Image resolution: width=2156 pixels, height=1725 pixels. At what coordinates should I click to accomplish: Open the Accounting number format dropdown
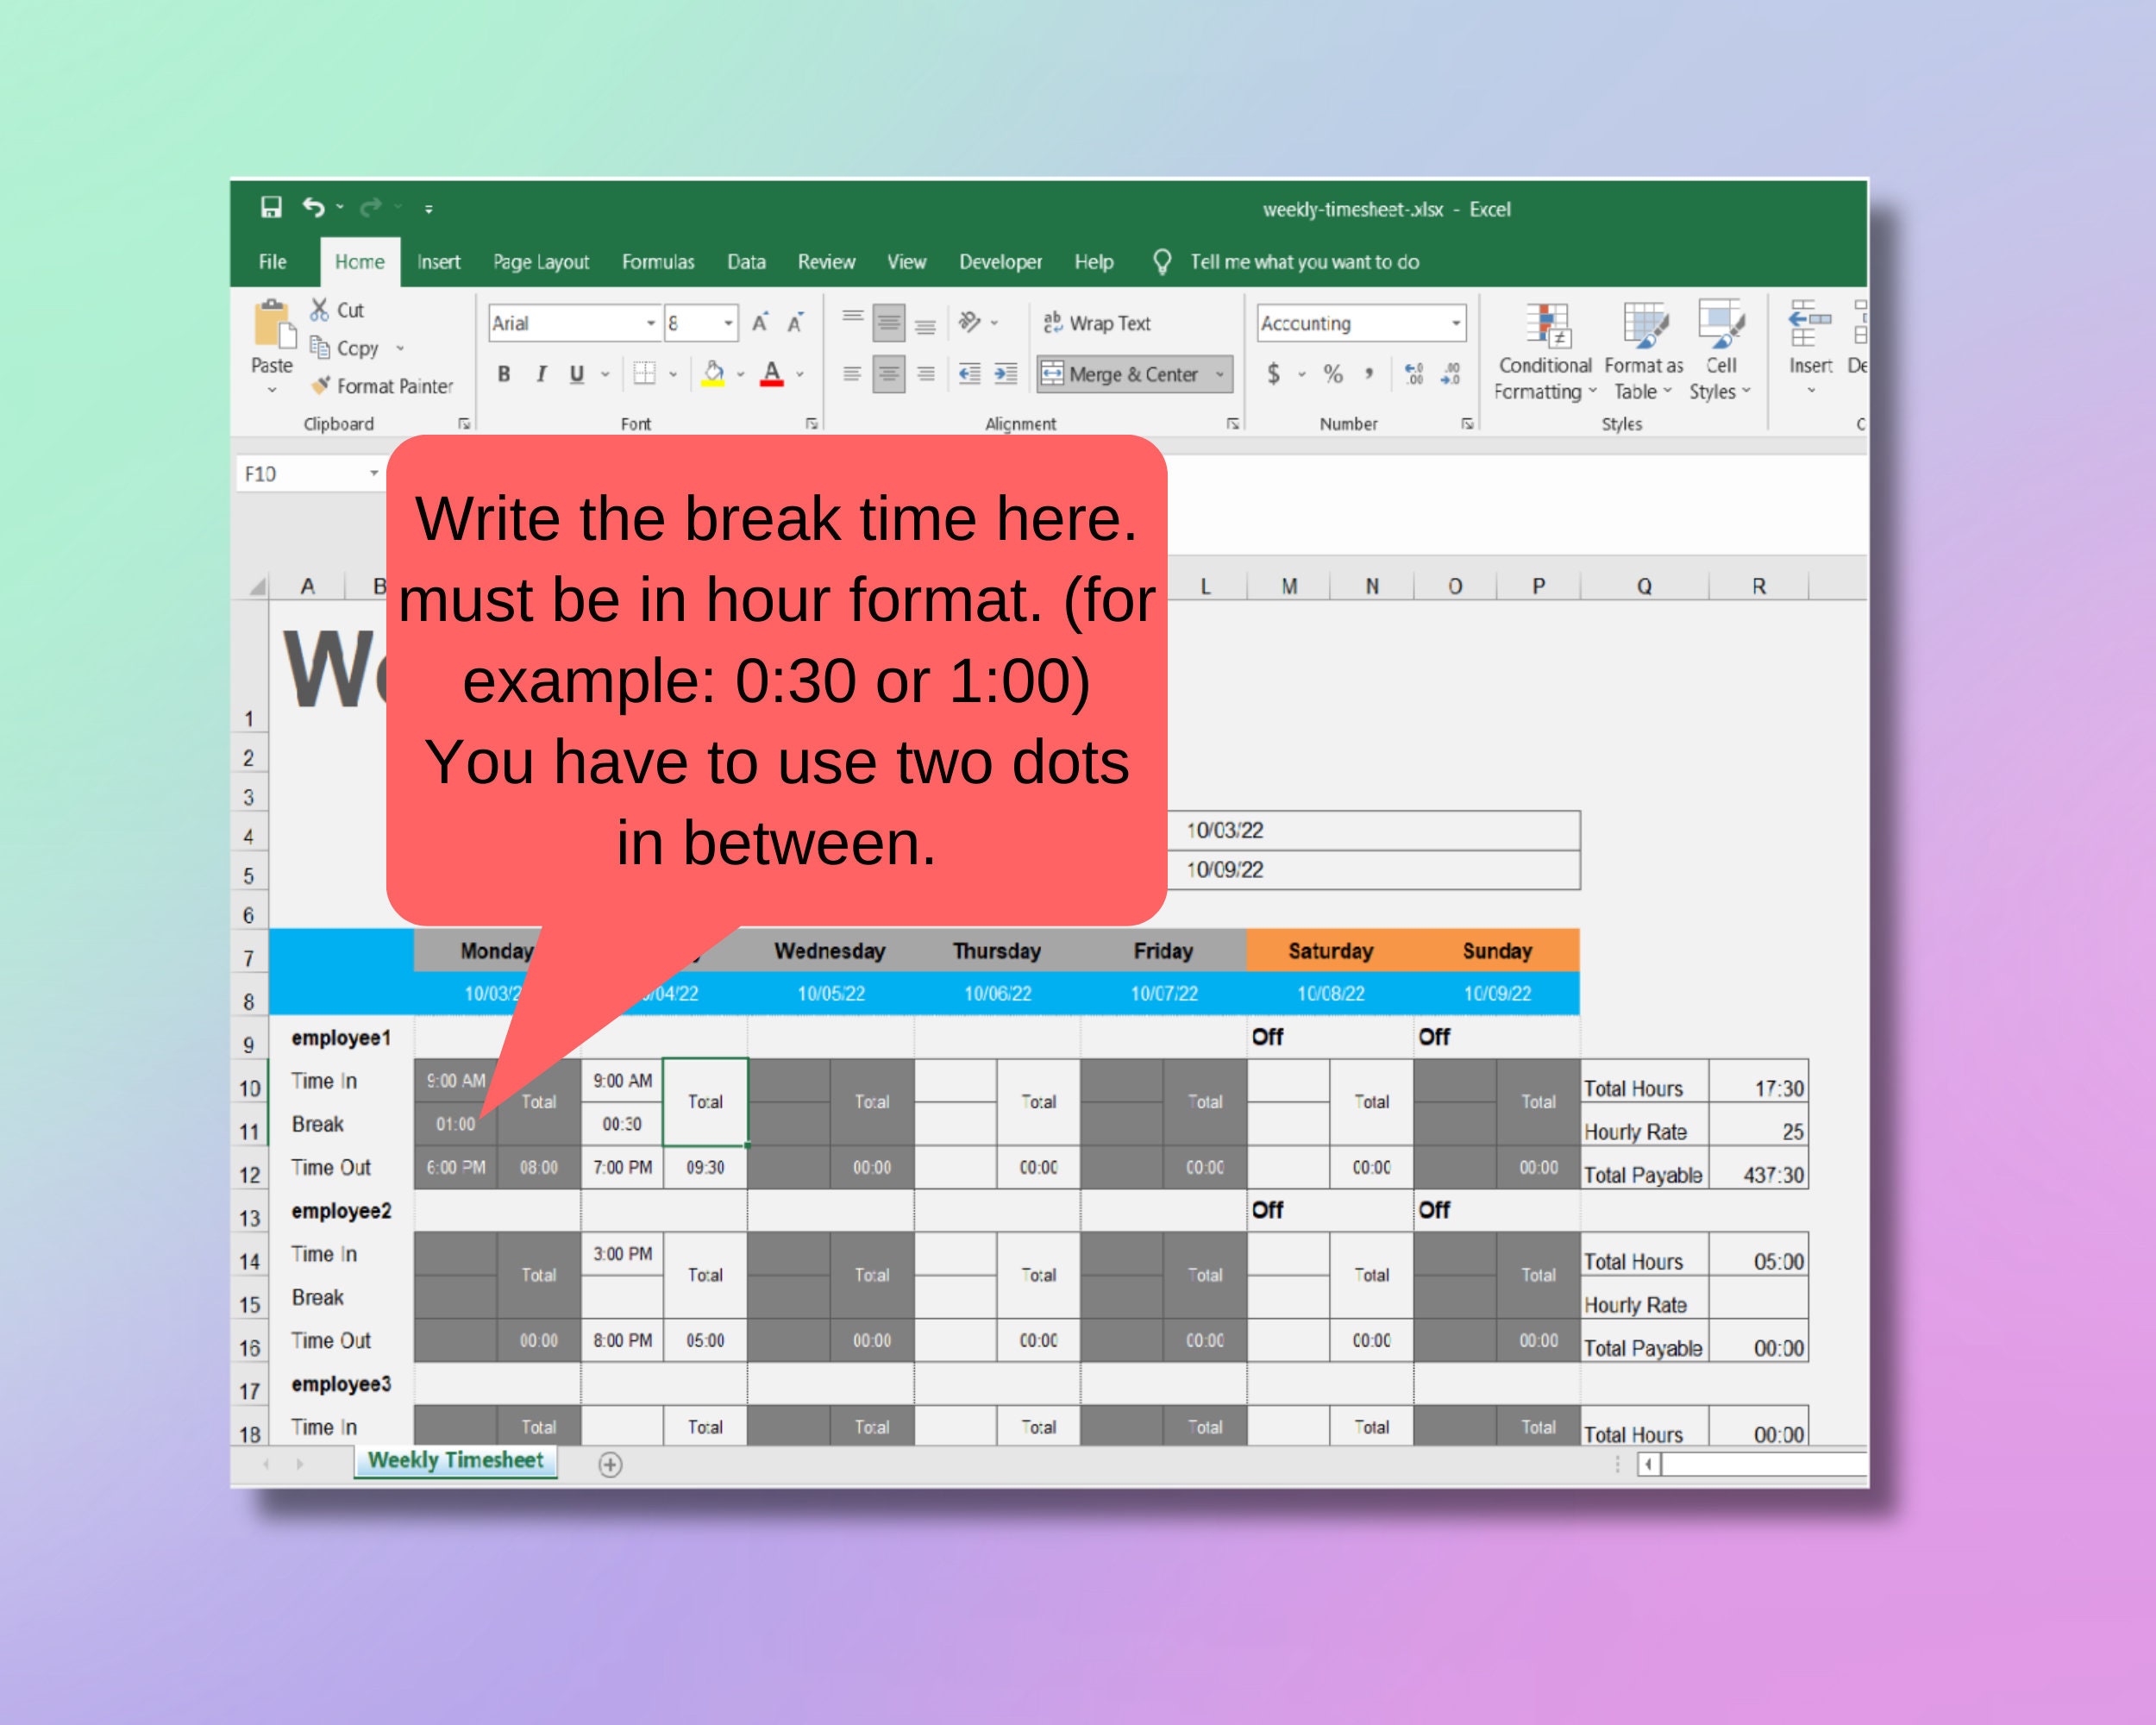[1456, 323]
